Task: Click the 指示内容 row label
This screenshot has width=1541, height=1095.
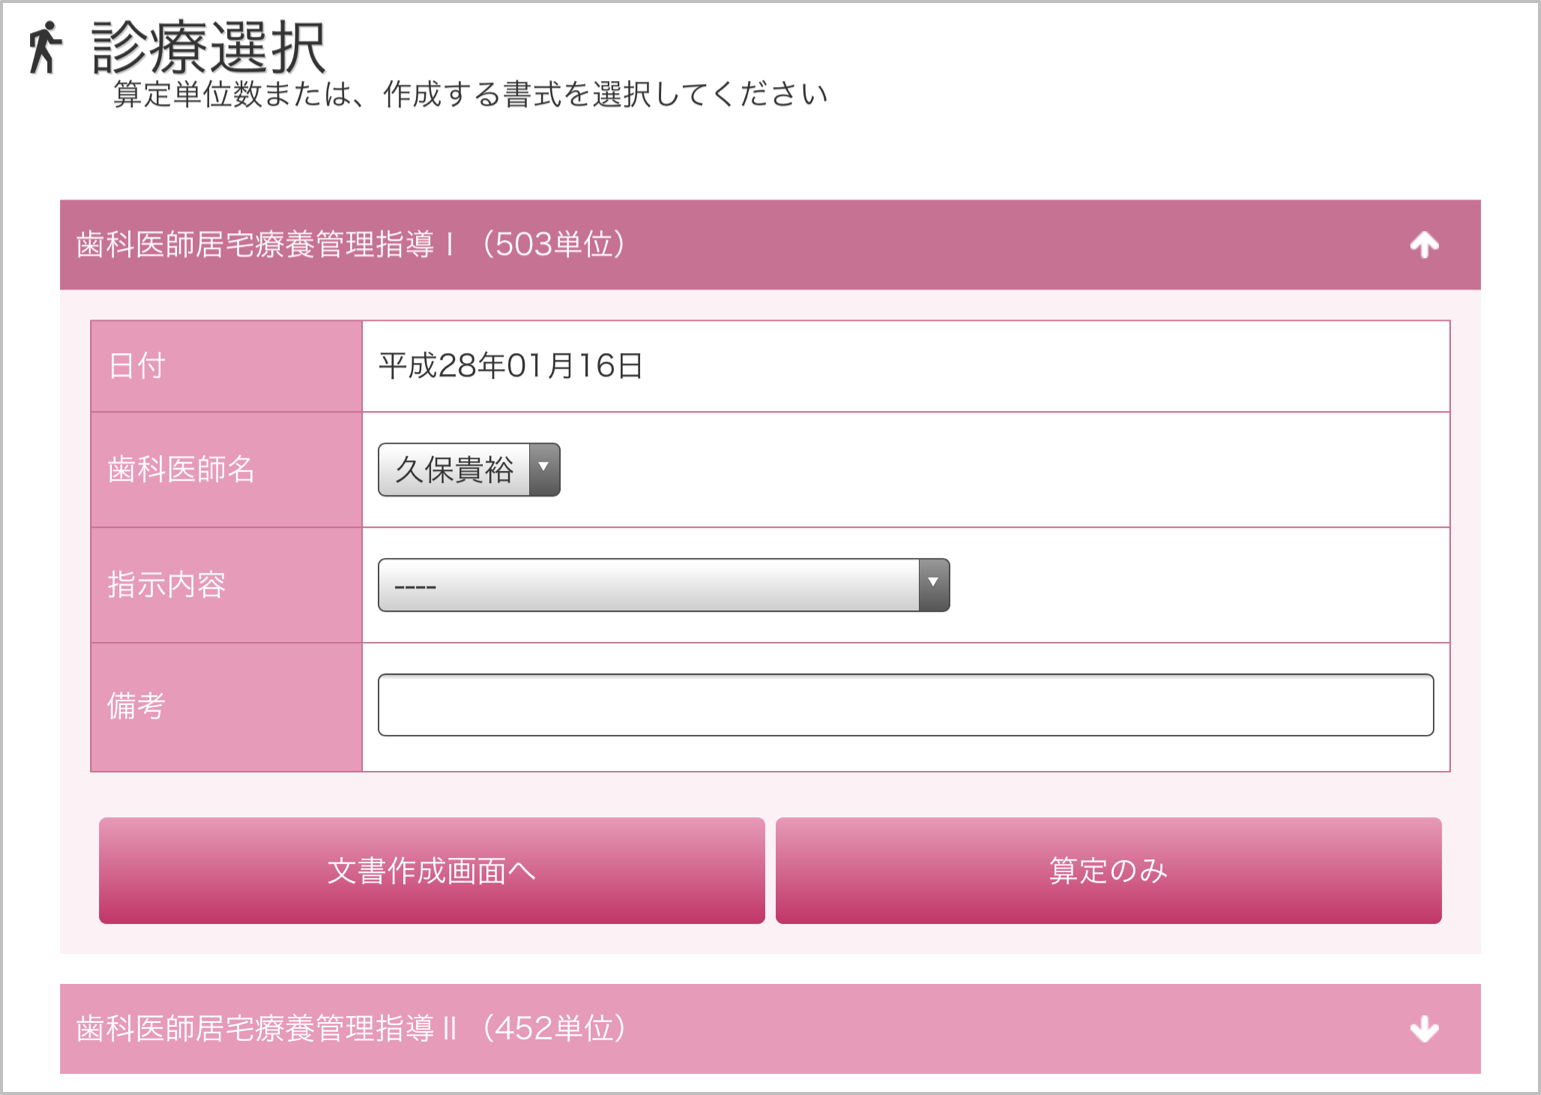Action: pos(166,585)
